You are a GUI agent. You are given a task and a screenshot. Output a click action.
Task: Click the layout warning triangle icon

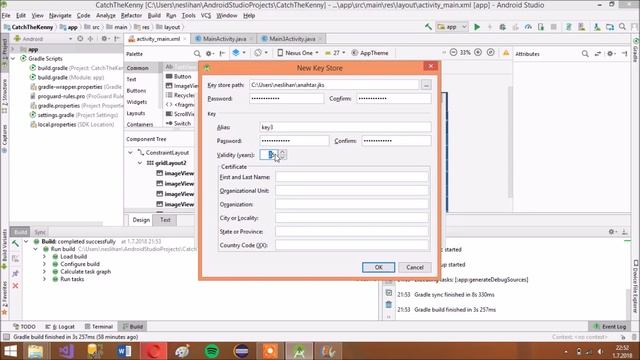(x=506, y=53)
